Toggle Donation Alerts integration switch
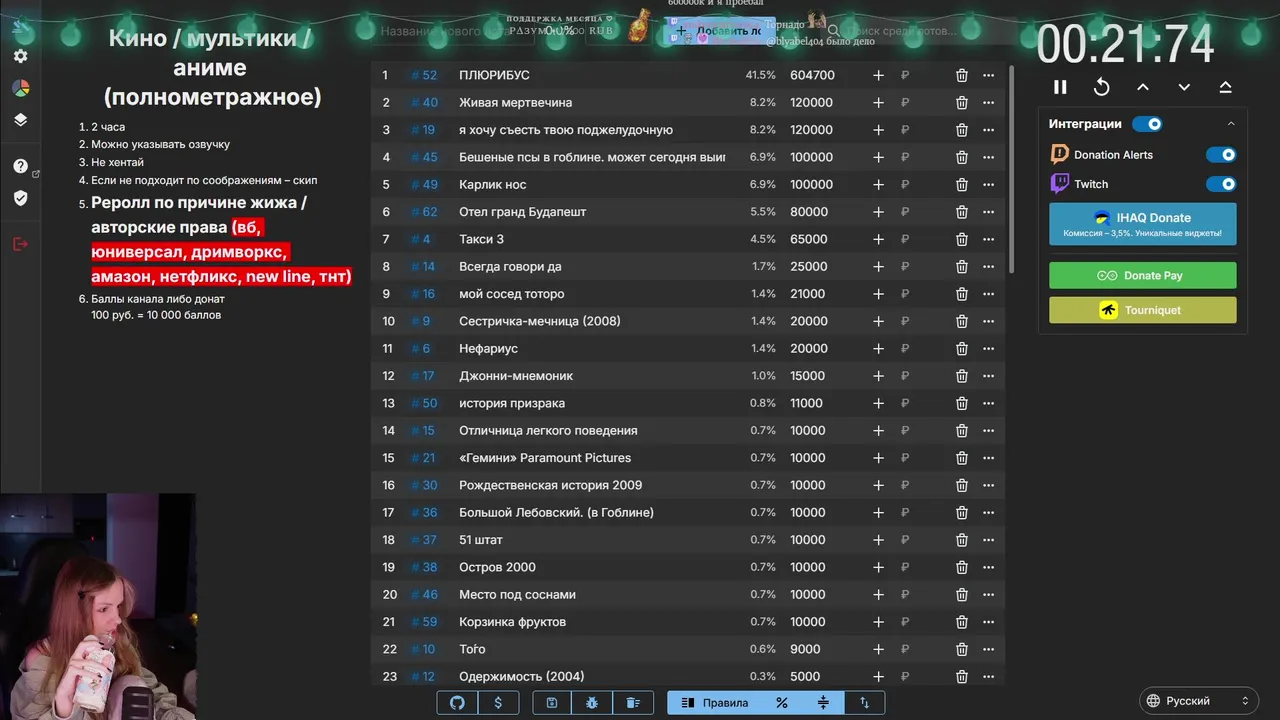Screen dimensions: 1280x720 1221,155
